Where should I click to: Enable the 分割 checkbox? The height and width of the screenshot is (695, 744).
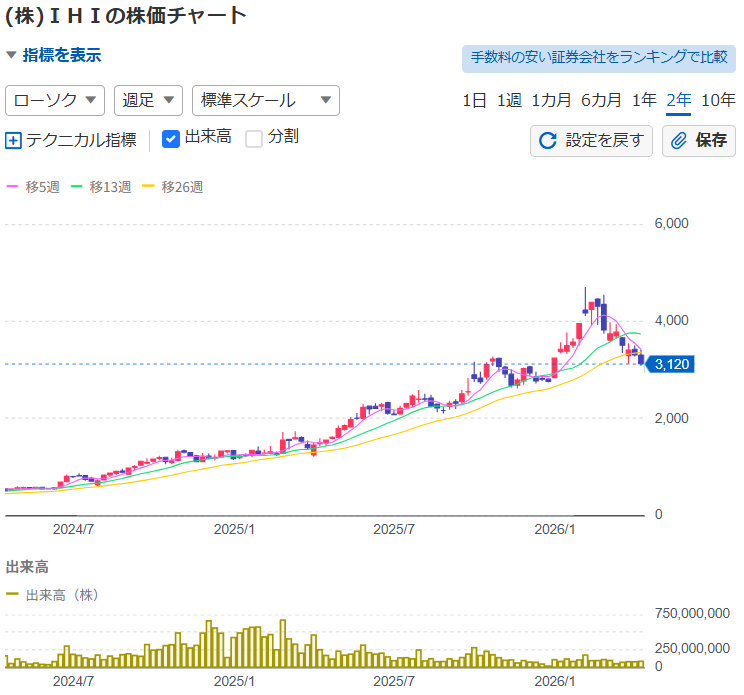coord(254,139)
